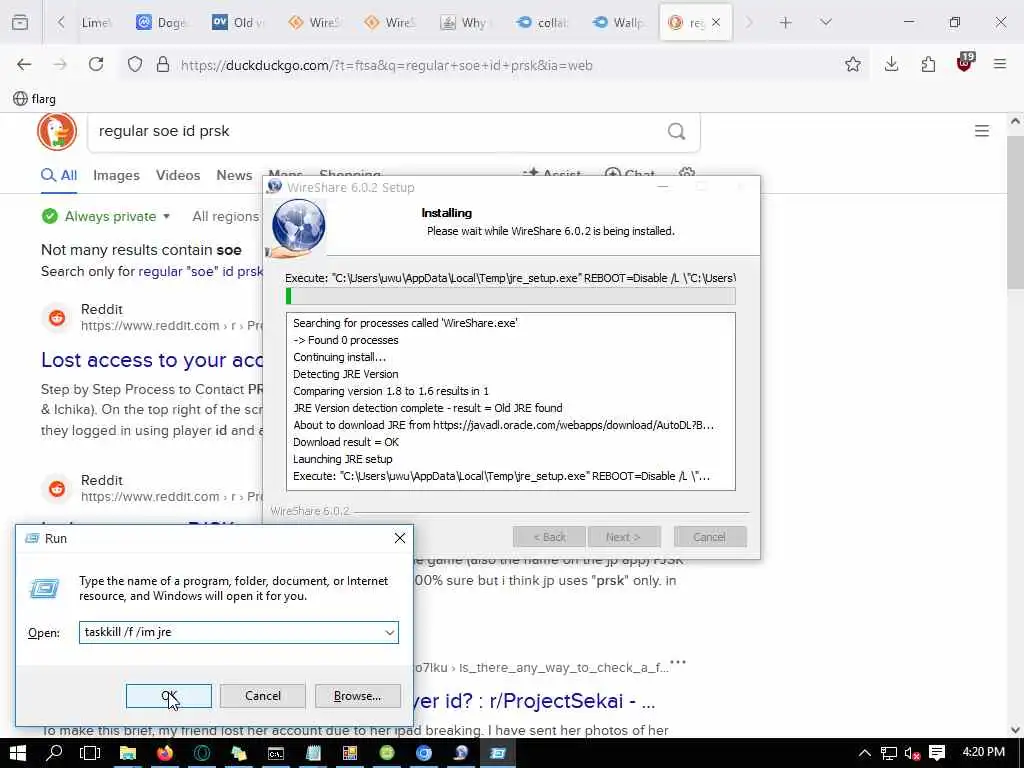Open Task View on taskbar
This screenshot has width=1024, height=768.
tap(90, 753)
